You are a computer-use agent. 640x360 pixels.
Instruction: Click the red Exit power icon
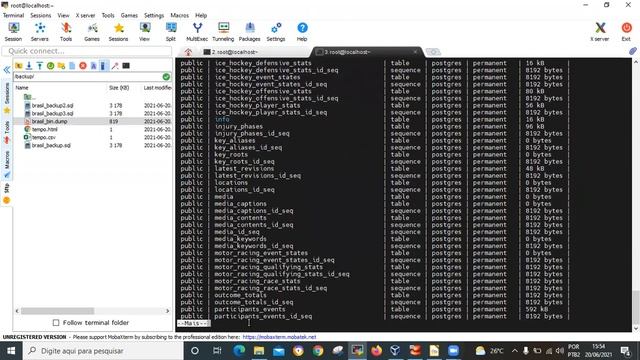pyautogui.click(x=626, y=32)
